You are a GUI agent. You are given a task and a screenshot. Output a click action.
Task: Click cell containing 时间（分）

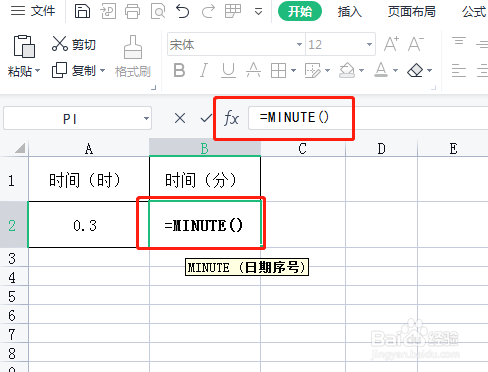205,179
